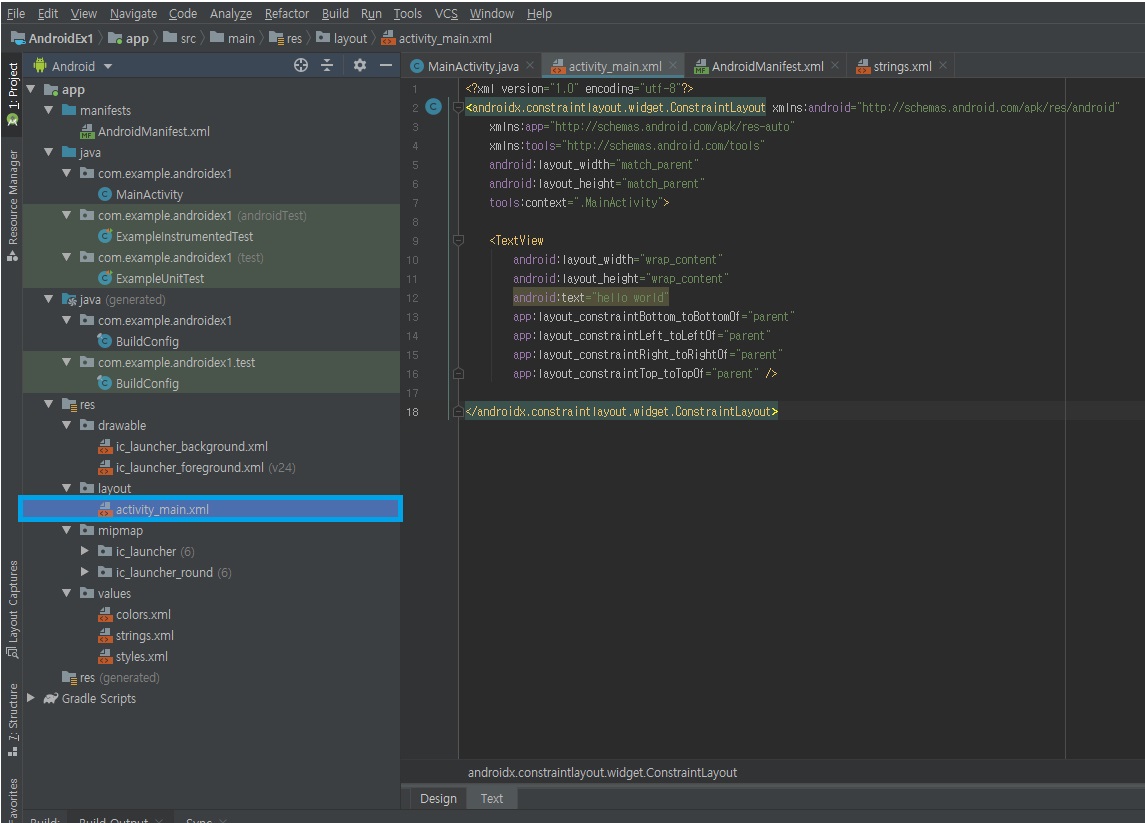The width and height of the screenshot is (1145, 823).
Task: Click the res folder breadcrumb
Action: (286, 38)
